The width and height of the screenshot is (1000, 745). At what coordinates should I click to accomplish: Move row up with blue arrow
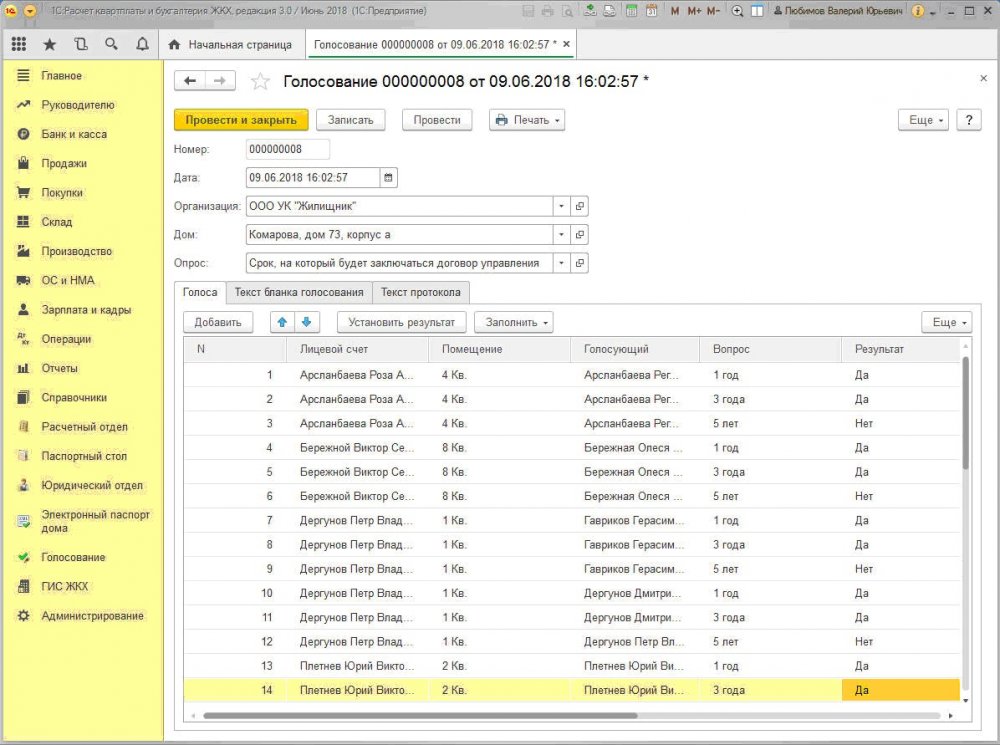[283, 322]
